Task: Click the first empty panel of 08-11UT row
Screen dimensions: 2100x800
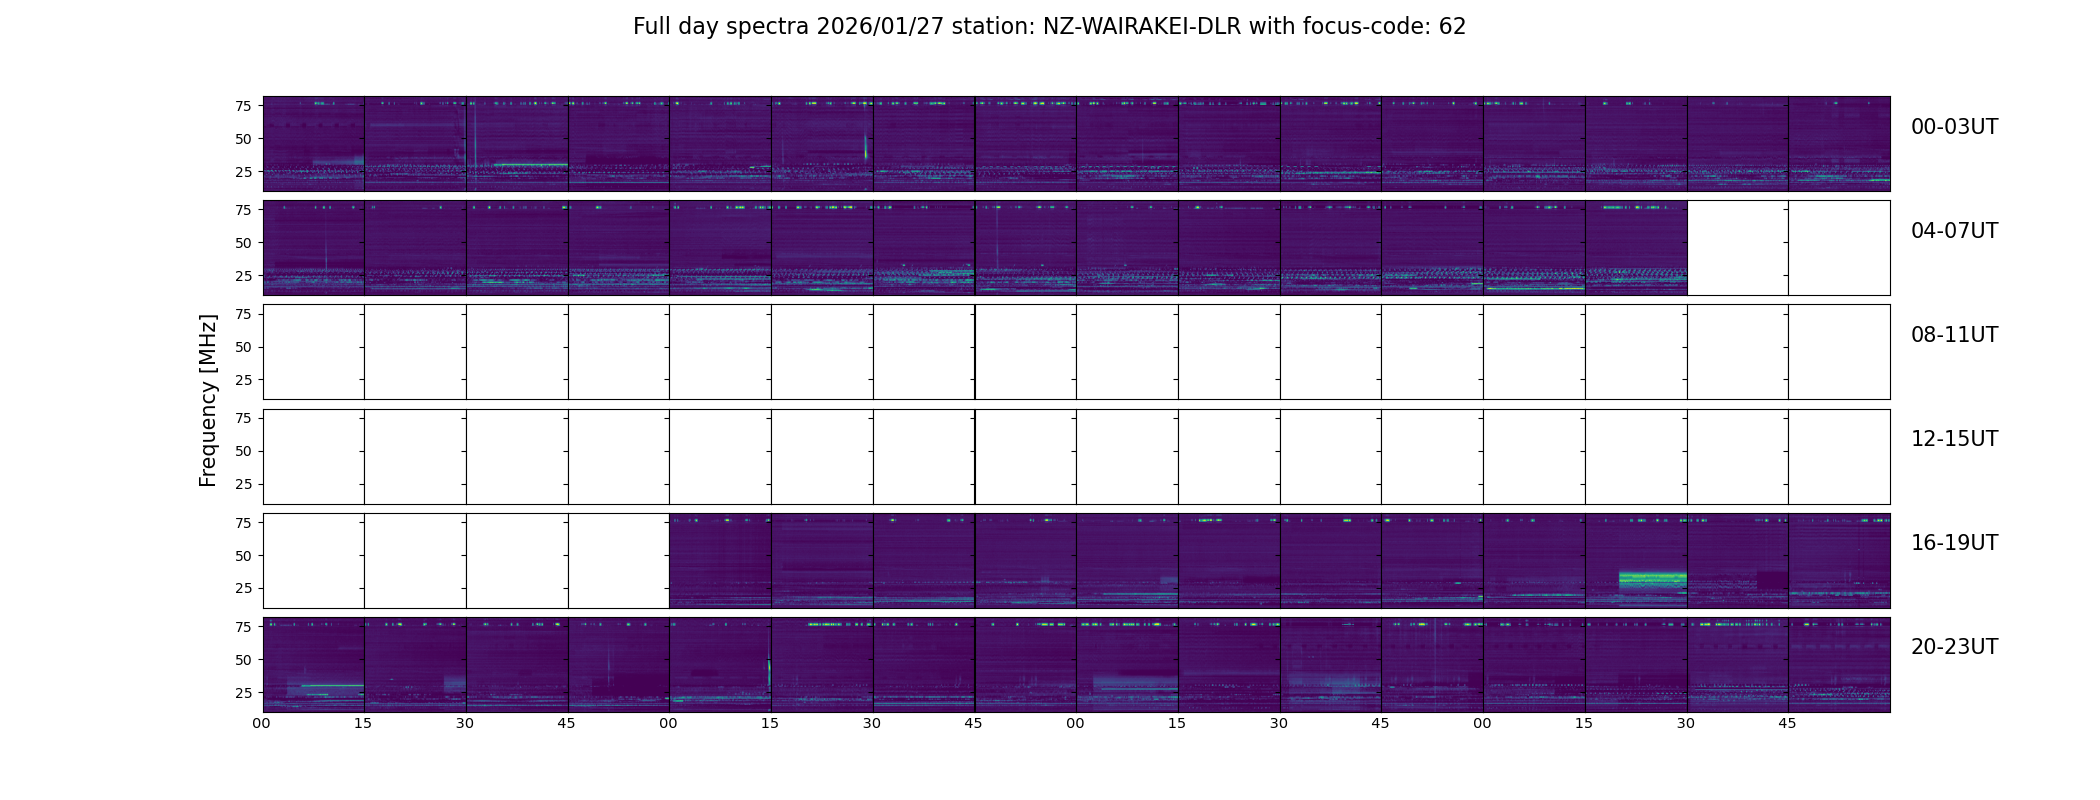Action: point(314,352)
